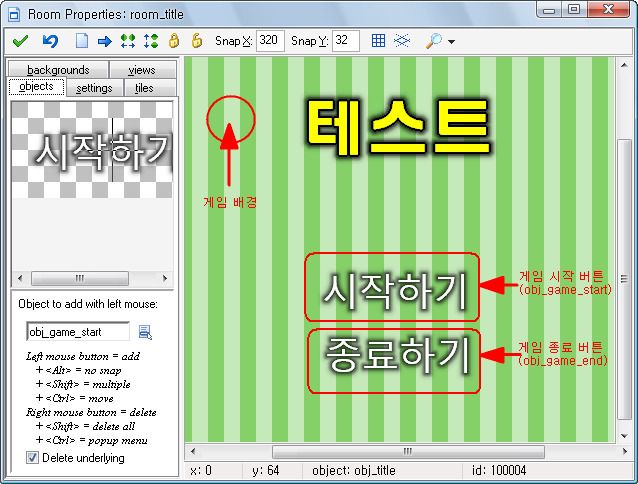
Task: Select the objects tab
Action: tap(36, 87)
